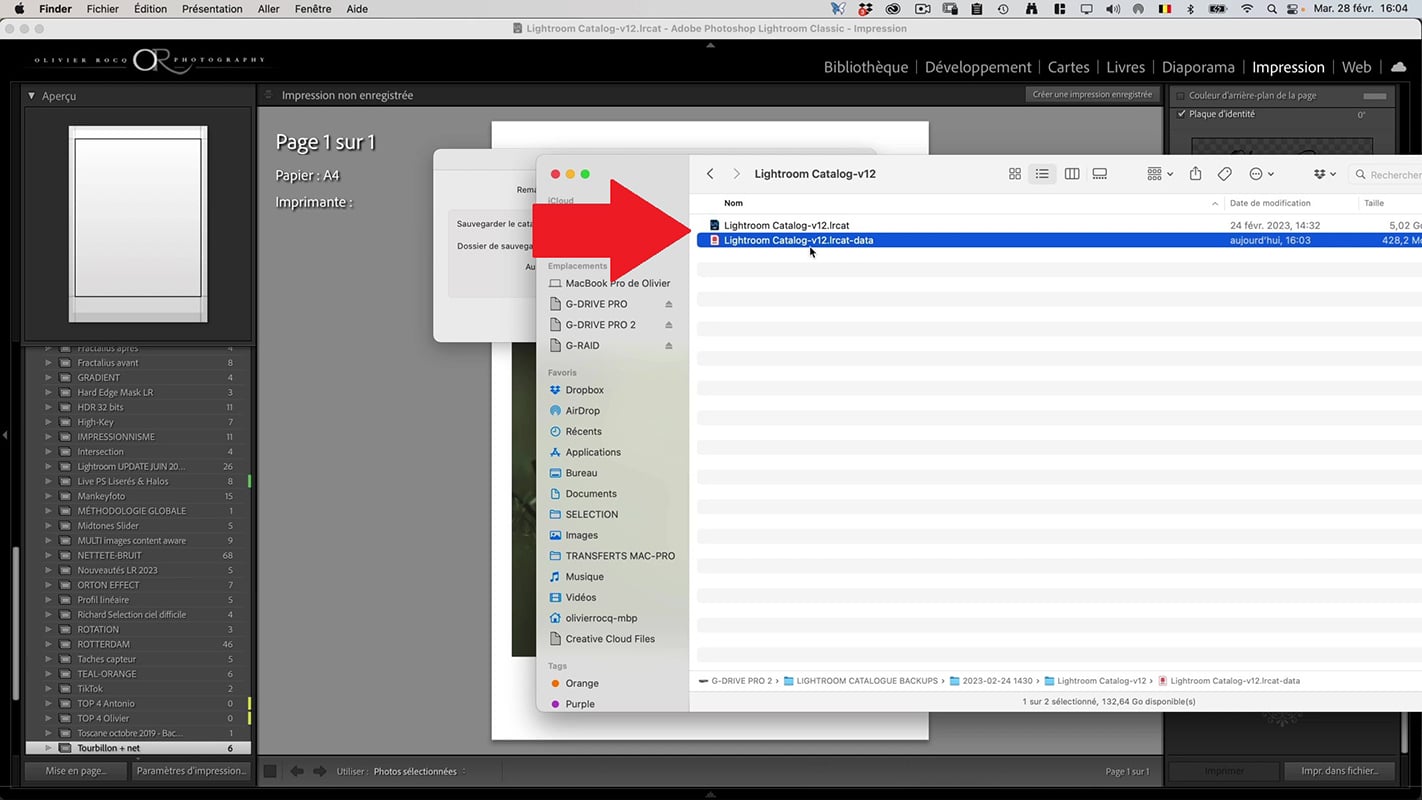Viewport: 1422px width, 800px height.
Task: Click the Finder tag icon
Action: click(1225, 174)
